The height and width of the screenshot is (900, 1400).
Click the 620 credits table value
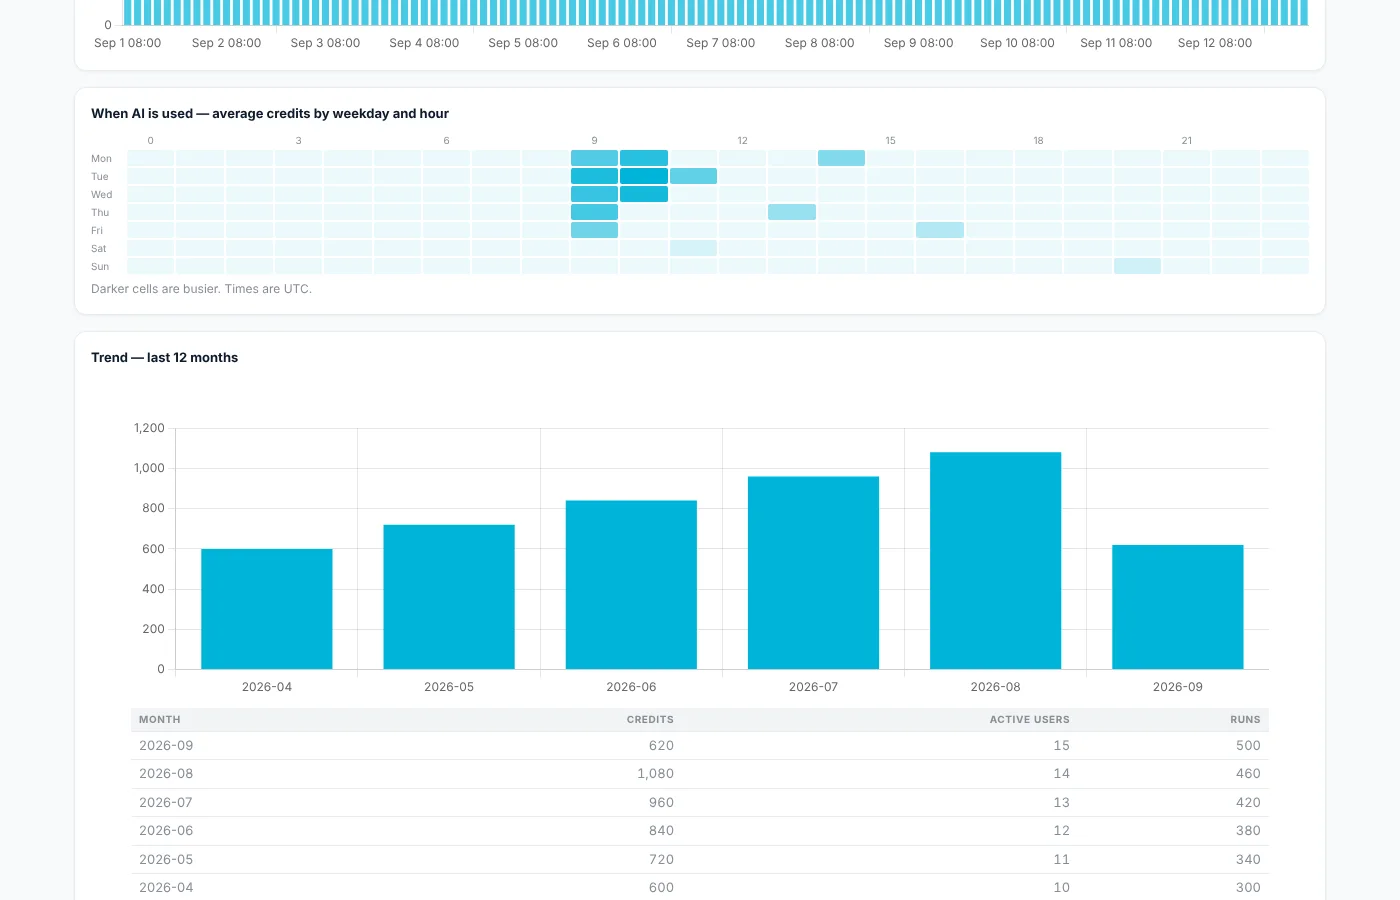pyautogui.click(x=661, y=746)
